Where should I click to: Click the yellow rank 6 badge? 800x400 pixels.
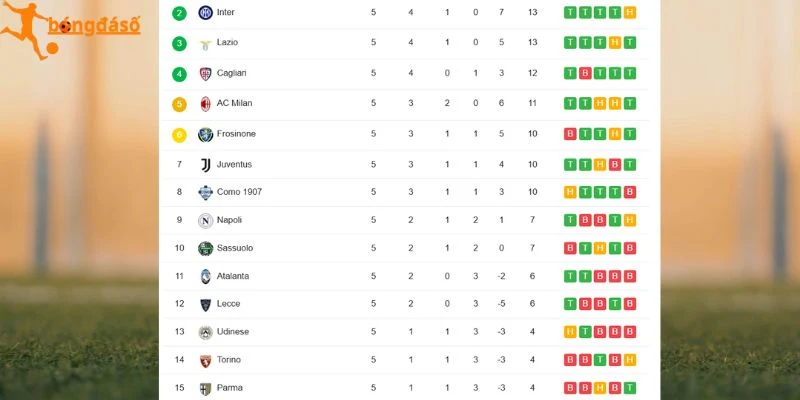(179, 135)
